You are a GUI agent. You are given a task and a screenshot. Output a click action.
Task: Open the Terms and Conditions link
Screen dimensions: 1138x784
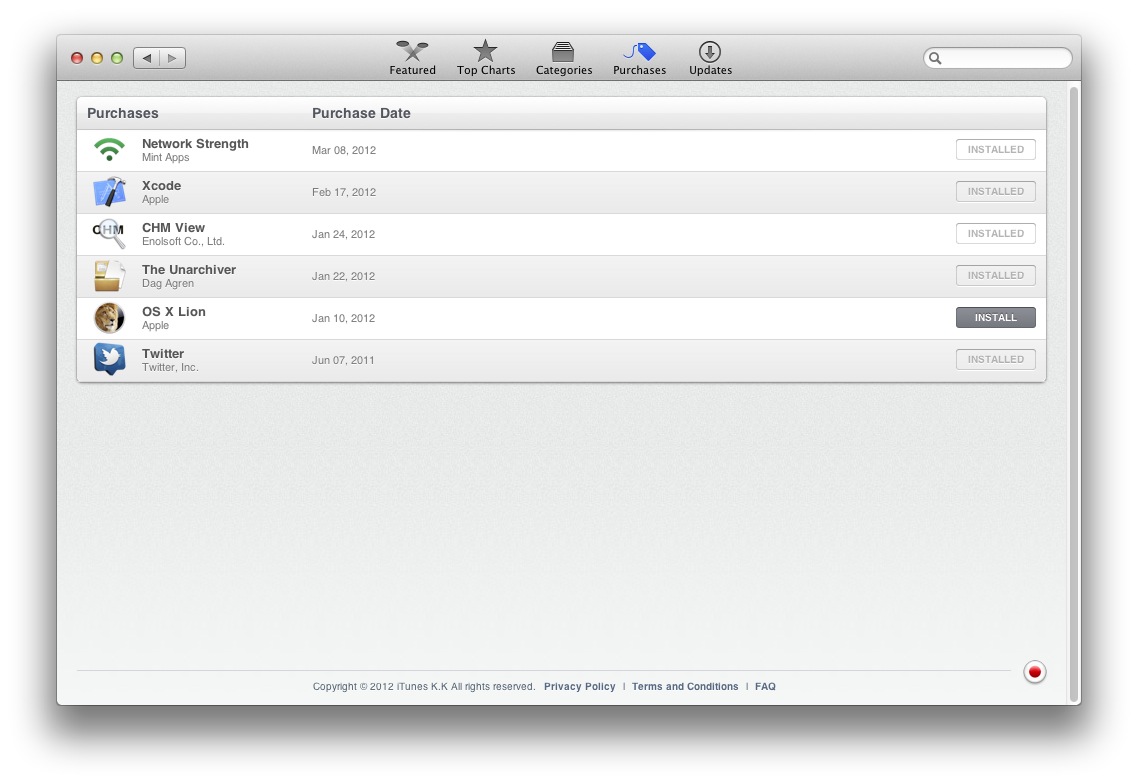(685, 687)
